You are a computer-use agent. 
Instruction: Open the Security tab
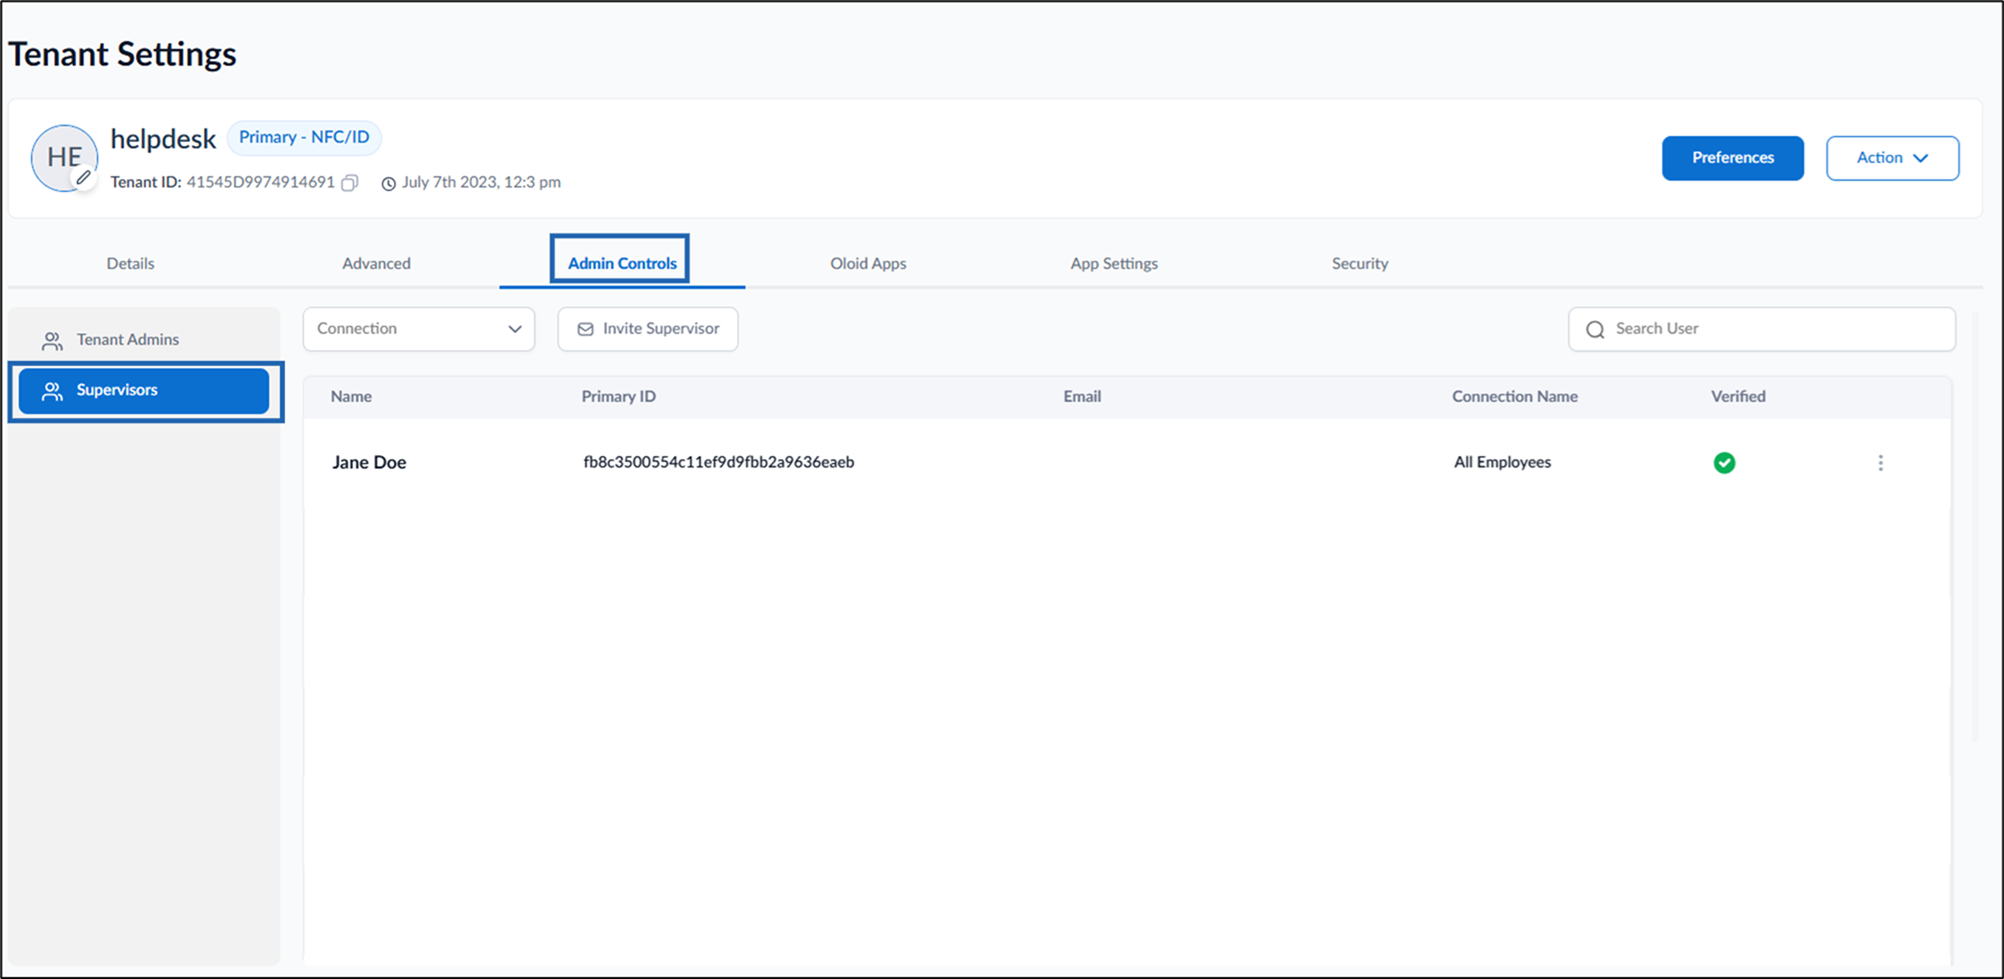point(1360,263)
